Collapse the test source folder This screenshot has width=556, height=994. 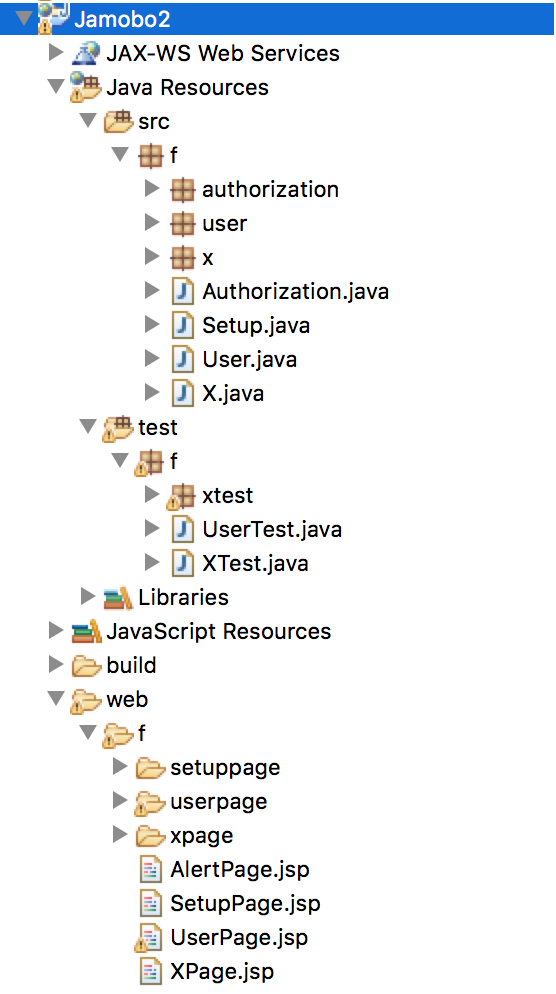(x=88, y=426)
